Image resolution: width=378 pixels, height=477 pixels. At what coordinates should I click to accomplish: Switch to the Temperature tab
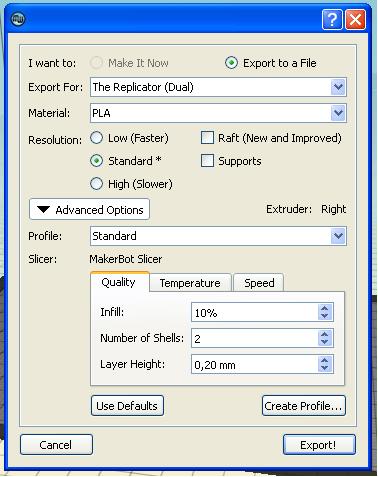[190, 283]
